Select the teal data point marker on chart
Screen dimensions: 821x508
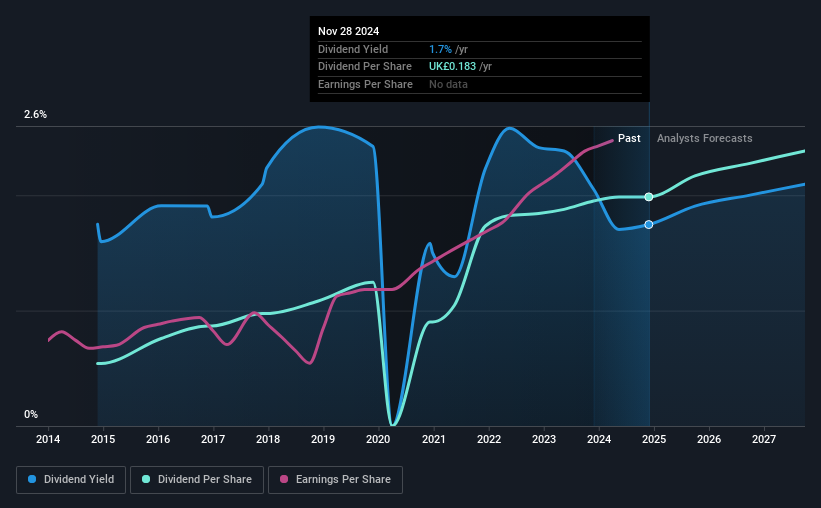coord(649,197)
